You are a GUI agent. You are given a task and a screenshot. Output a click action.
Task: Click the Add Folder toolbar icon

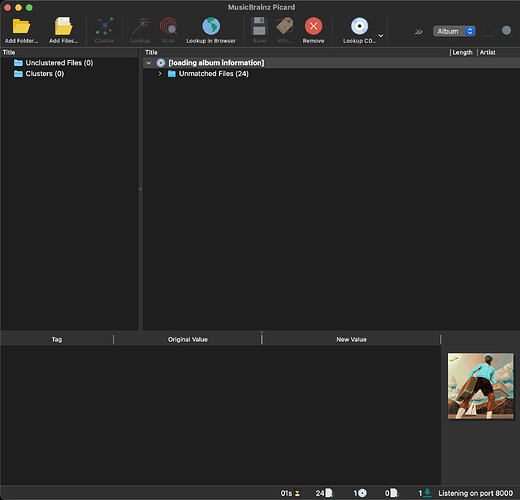tap(21, 26)
